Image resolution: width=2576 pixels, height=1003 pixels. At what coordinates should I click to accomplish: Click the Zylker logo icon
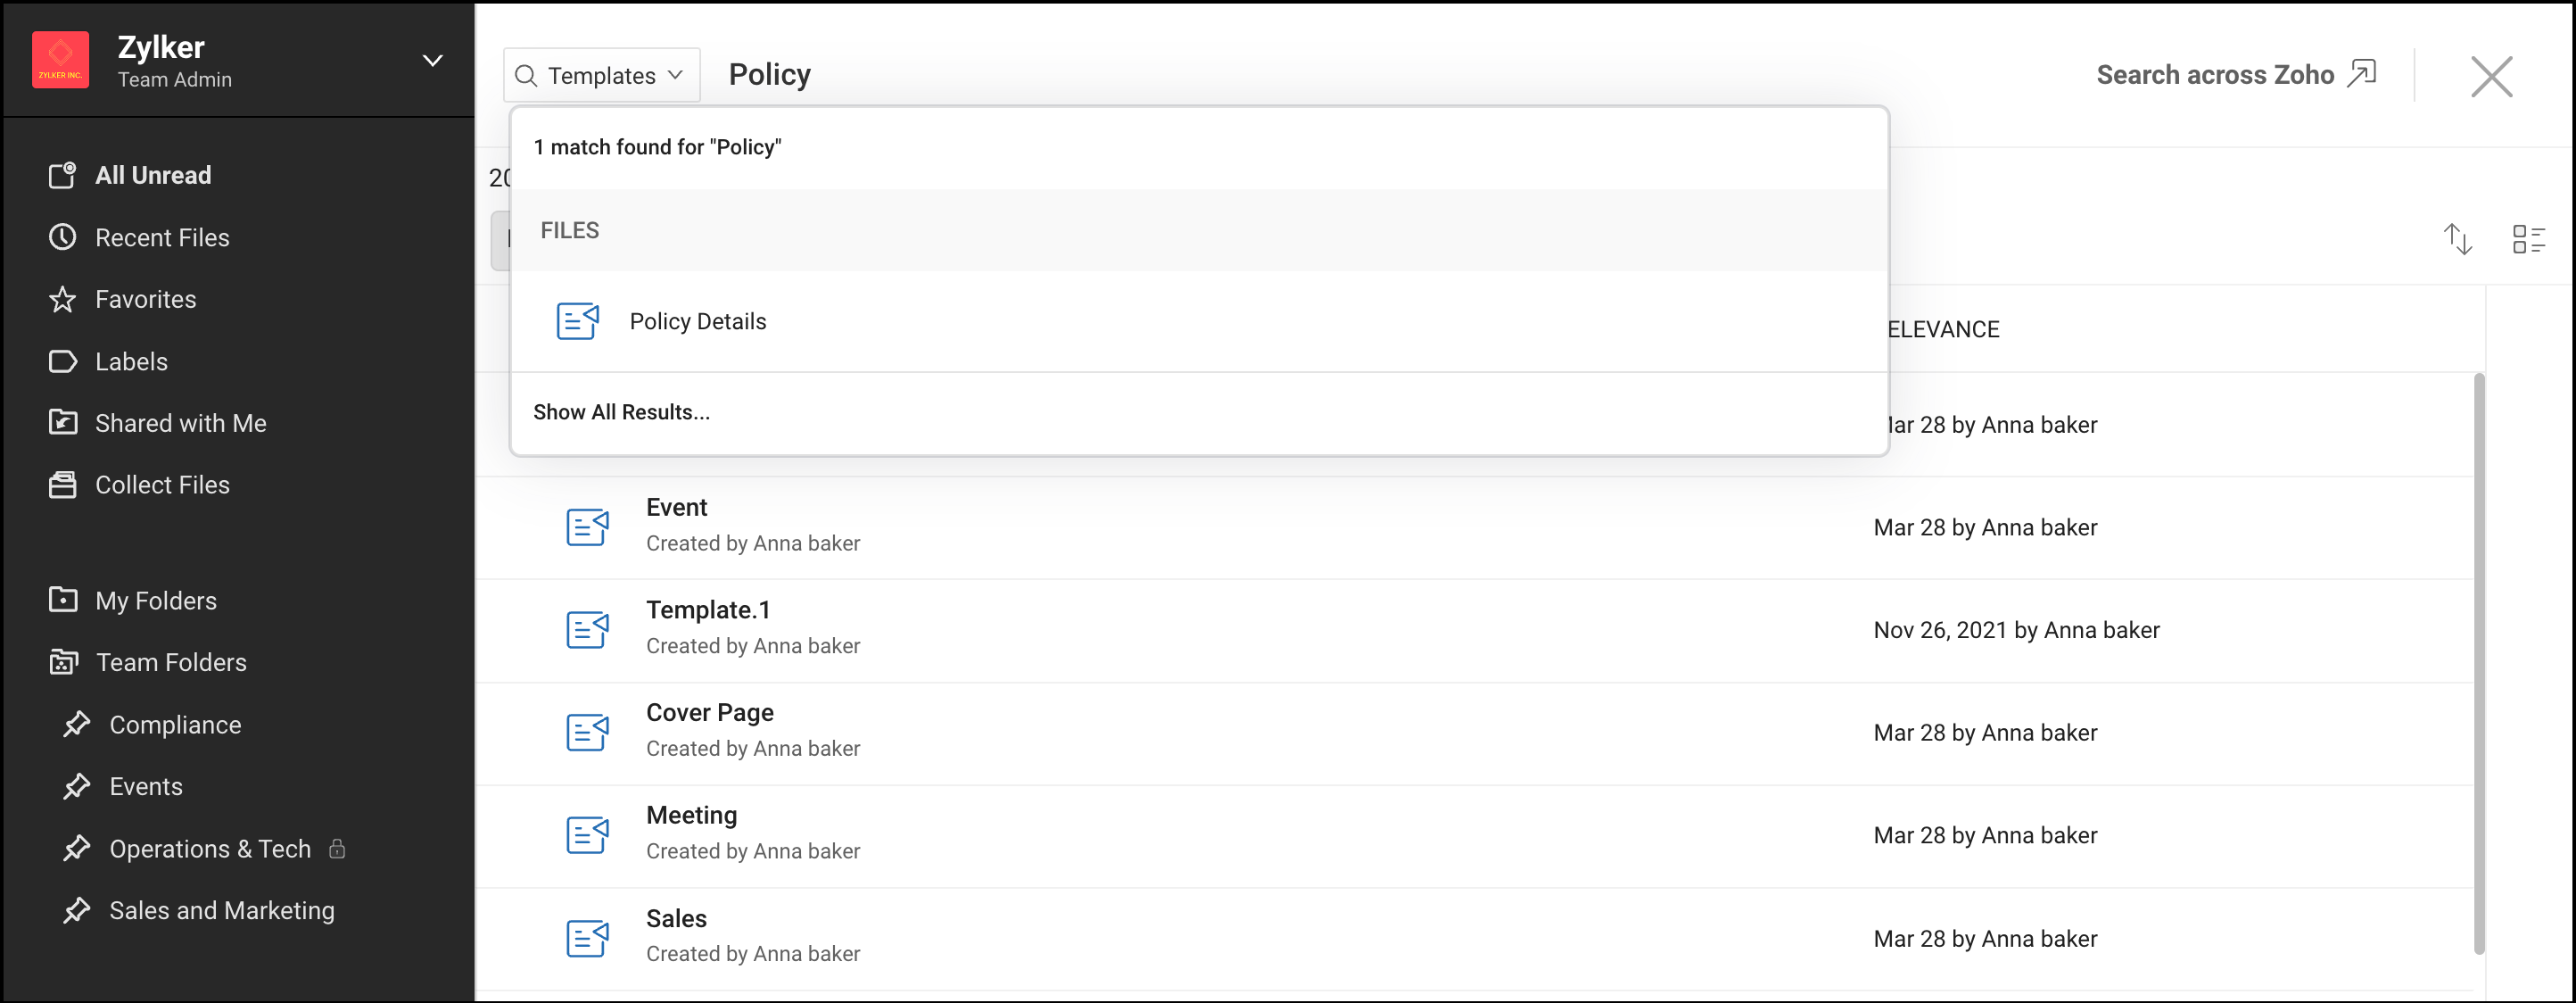point(60,60)
